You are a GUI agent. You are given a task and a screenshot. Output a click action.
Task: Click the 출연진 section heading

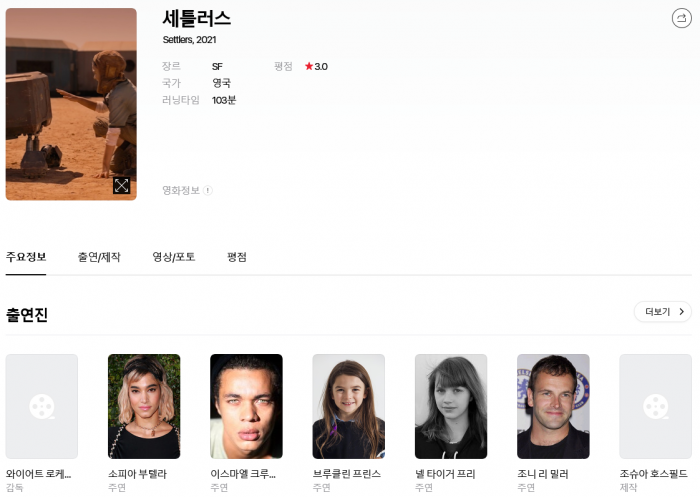(27, 315)
